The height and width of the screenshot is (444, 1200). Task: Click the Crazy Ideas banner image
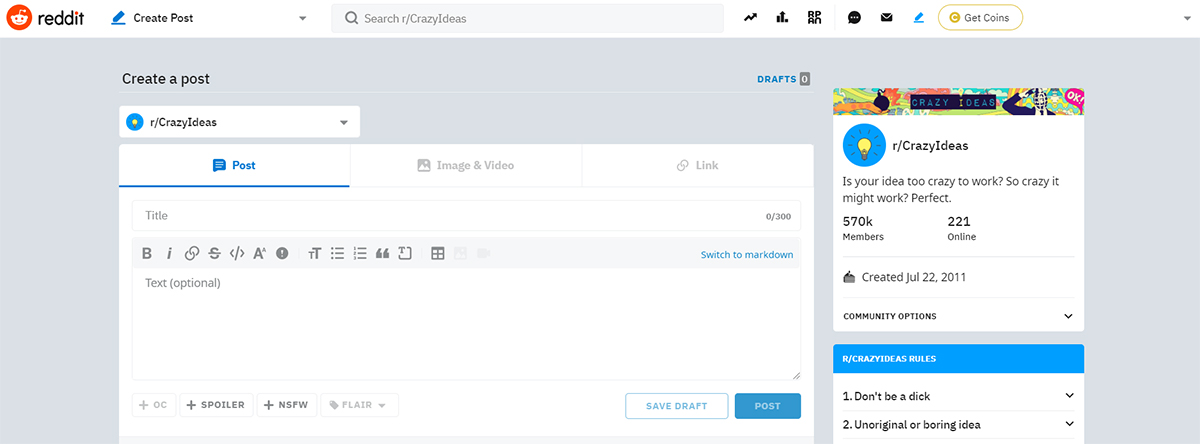[x=958, y=101]
